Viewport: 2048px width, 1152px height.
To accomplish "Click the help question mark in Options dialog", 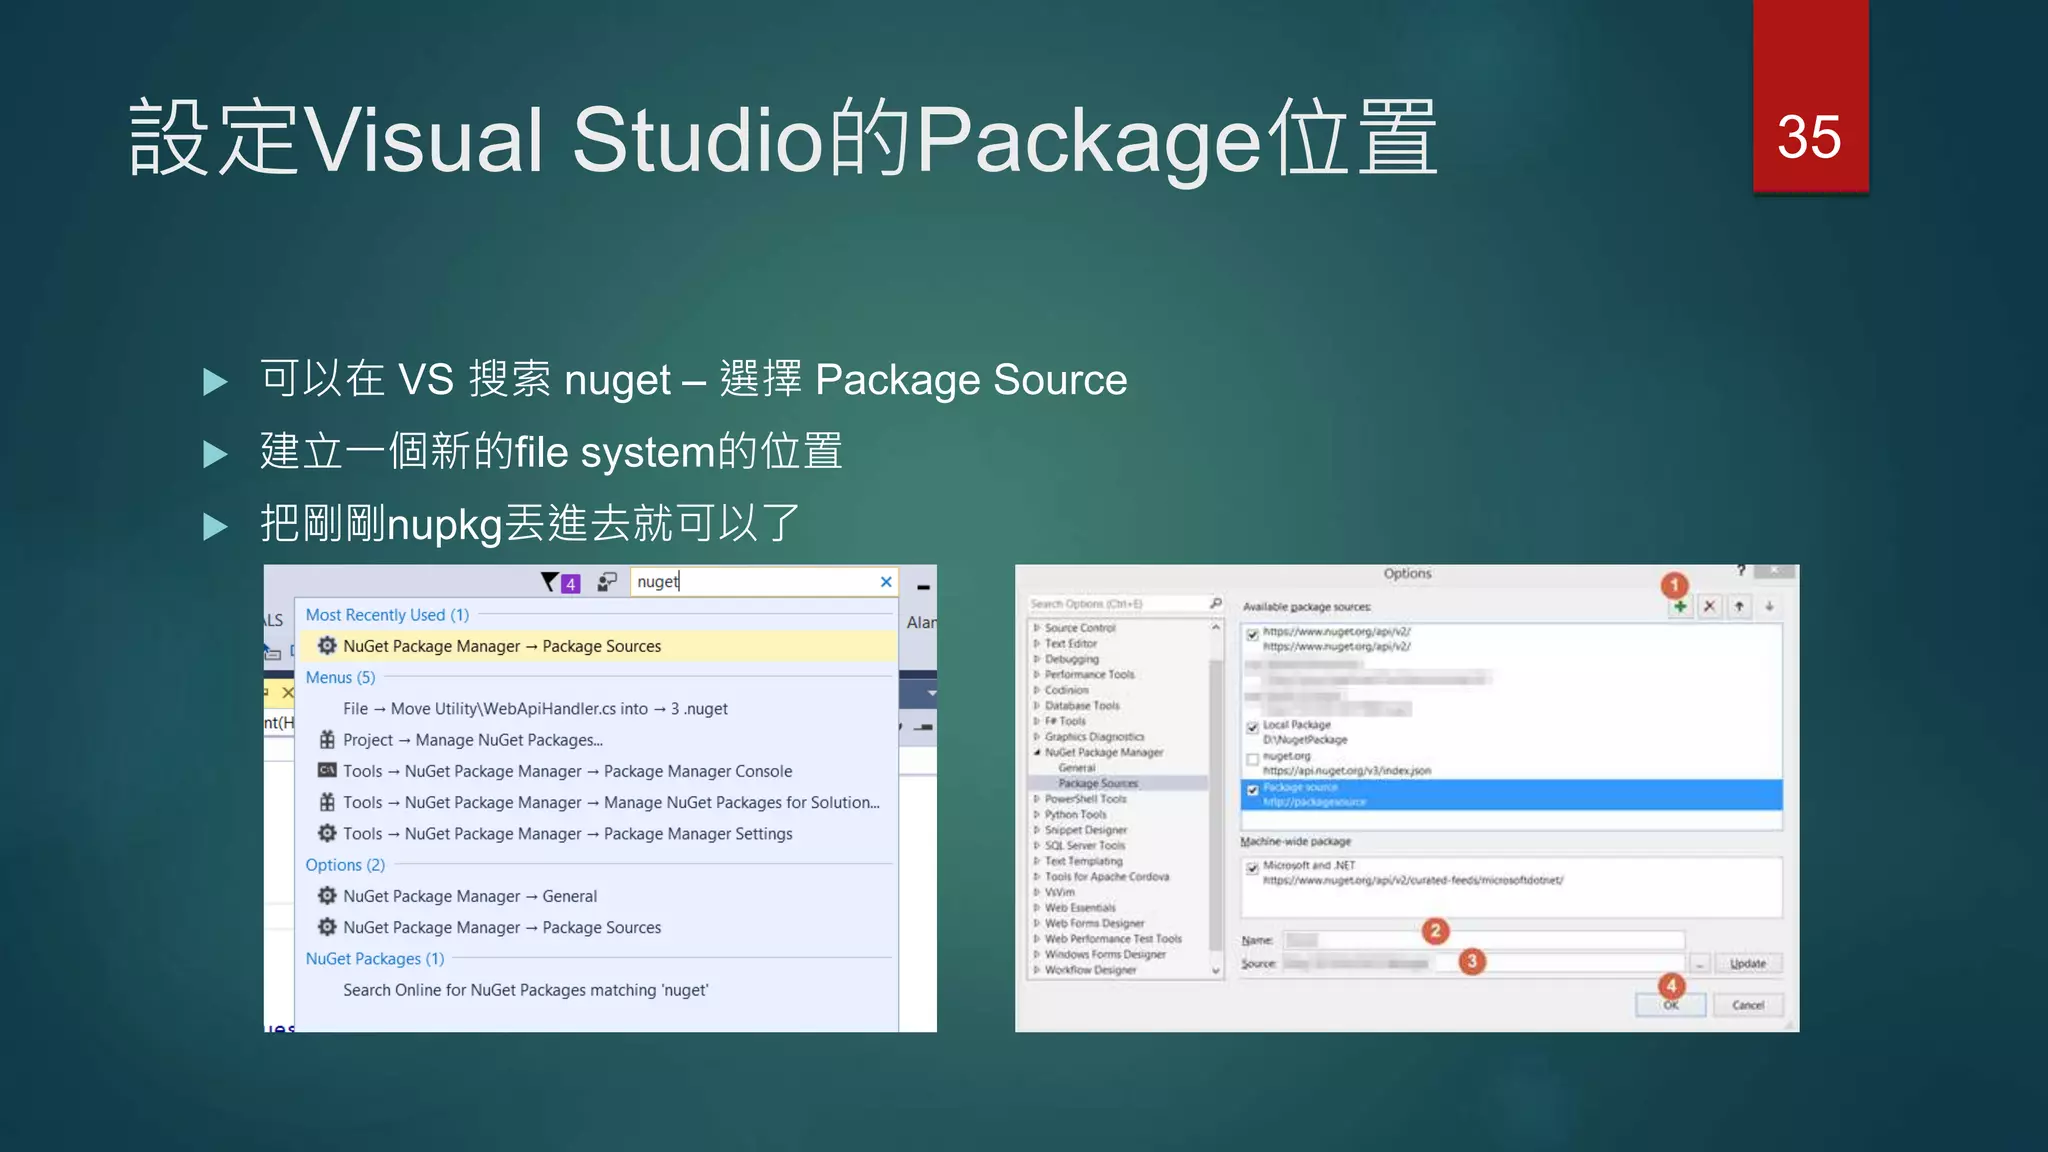I will point(1741,570).
